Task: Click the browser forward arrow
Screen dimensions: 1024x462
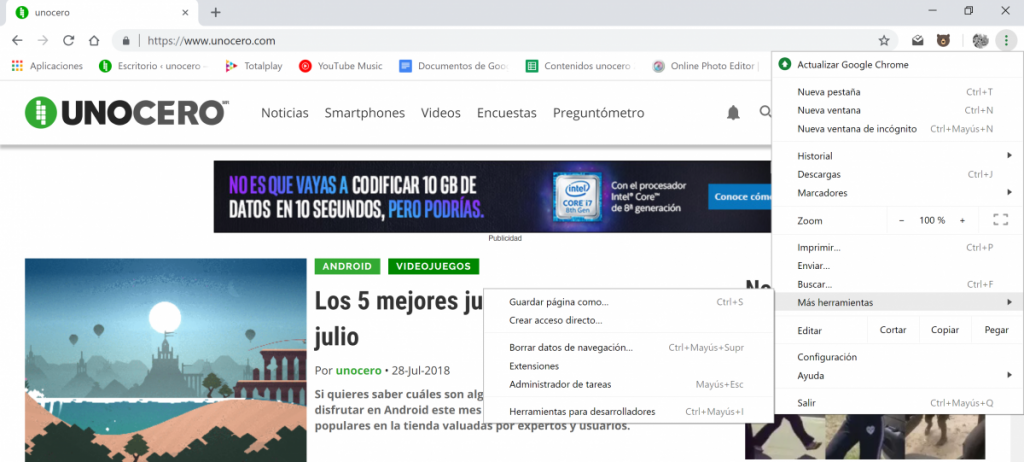Action: click(x=42, y=41)
